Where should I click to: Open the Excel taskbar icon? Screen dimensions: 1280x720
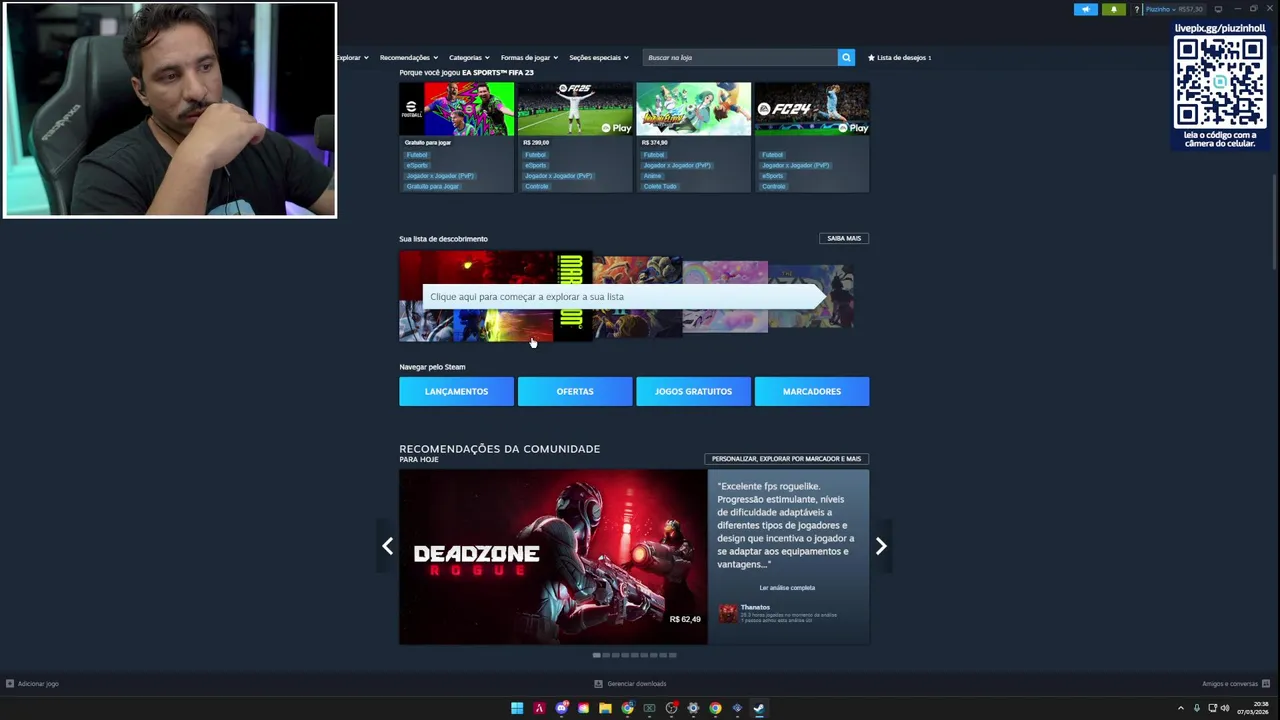[x=649, y=708]
